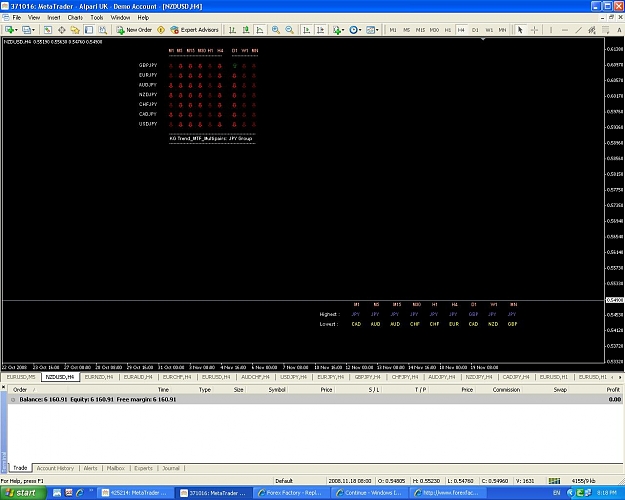This screenshot has height=500, width=625.
Task: Click the Zoom Out magnifier icon
Action: click(289, 30)
